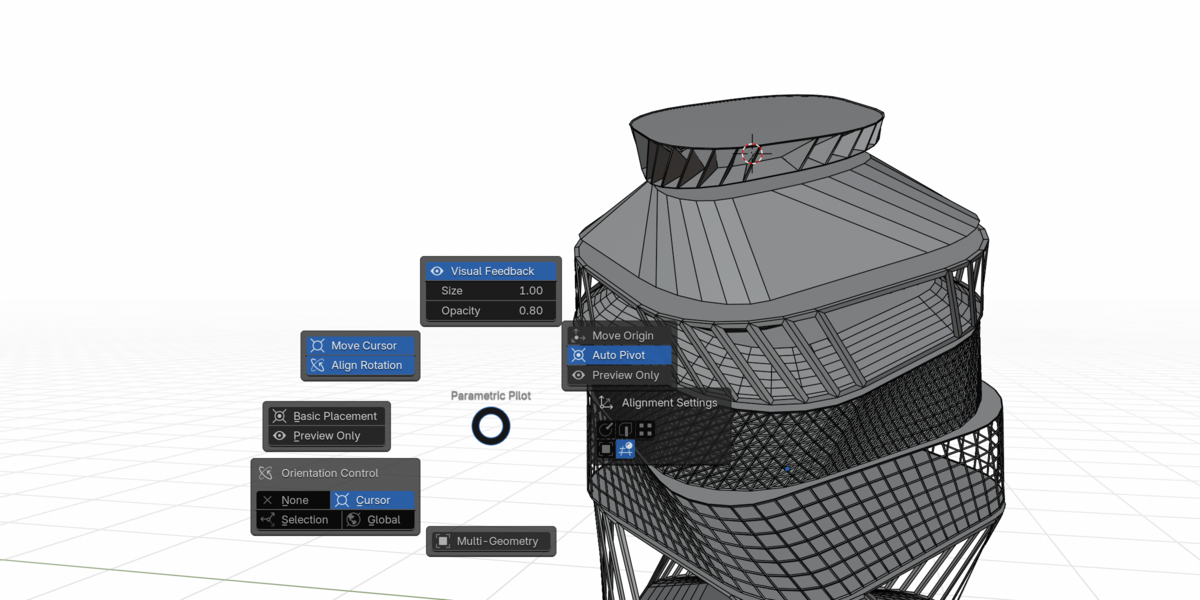Toggle the Visual Feedback eye option

(x=491, y=271)
